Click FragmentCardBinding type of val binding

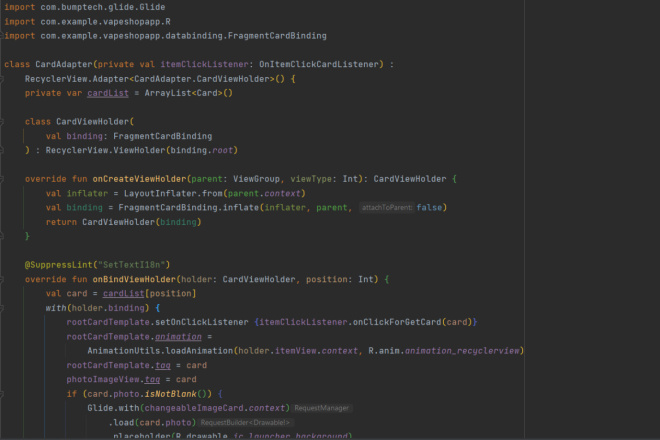click(x=162, y=136)
